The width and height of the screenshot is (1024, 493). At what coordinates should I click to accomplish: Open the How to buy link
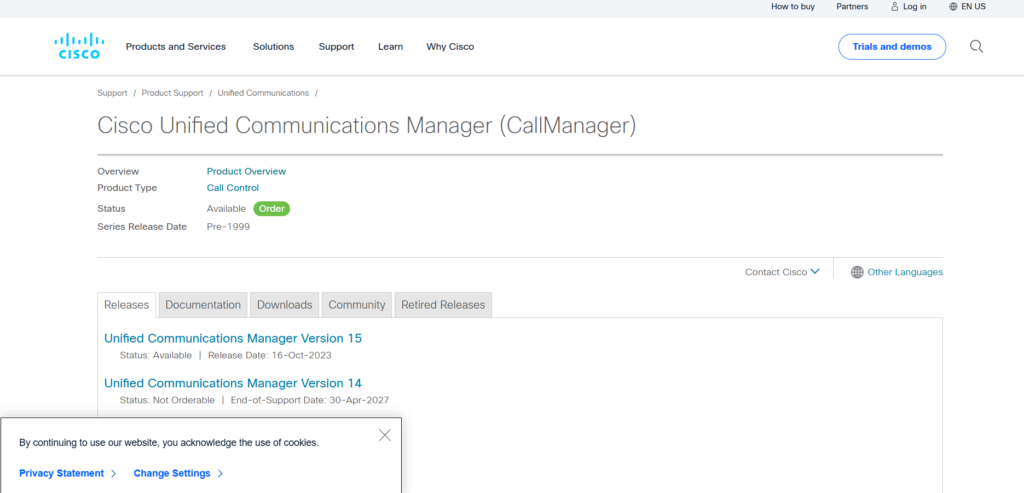point(793,7)
